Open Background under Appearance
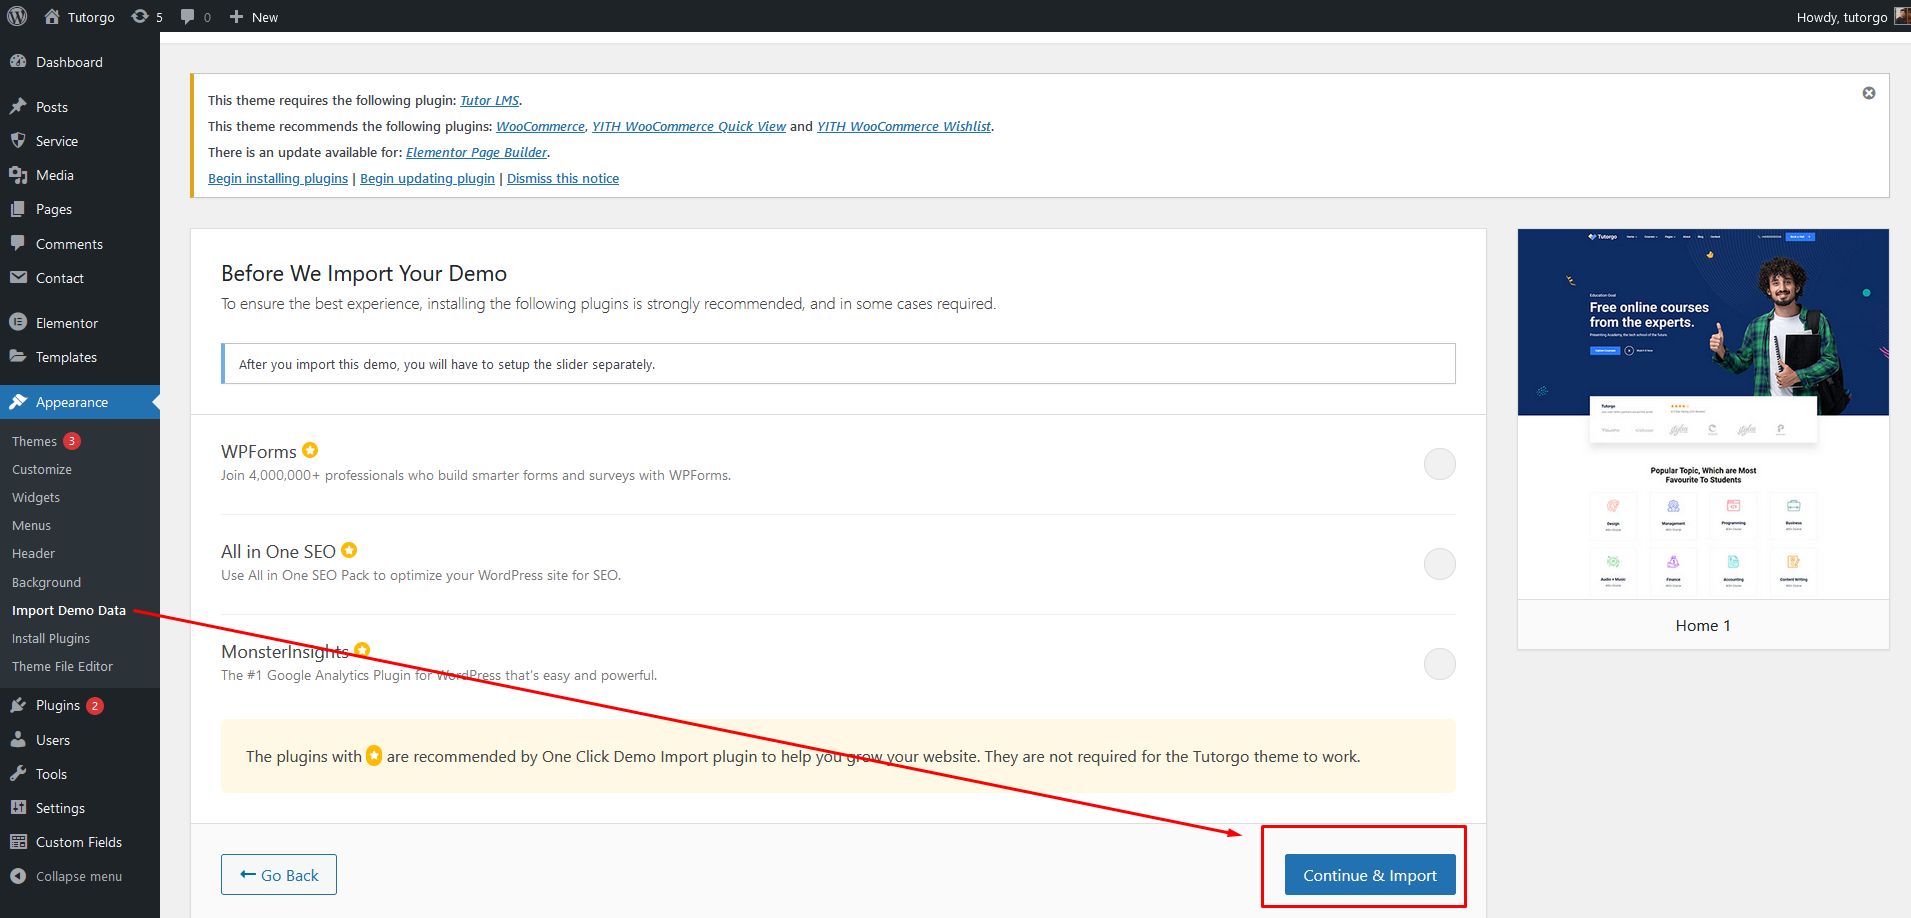 (46, 582)
